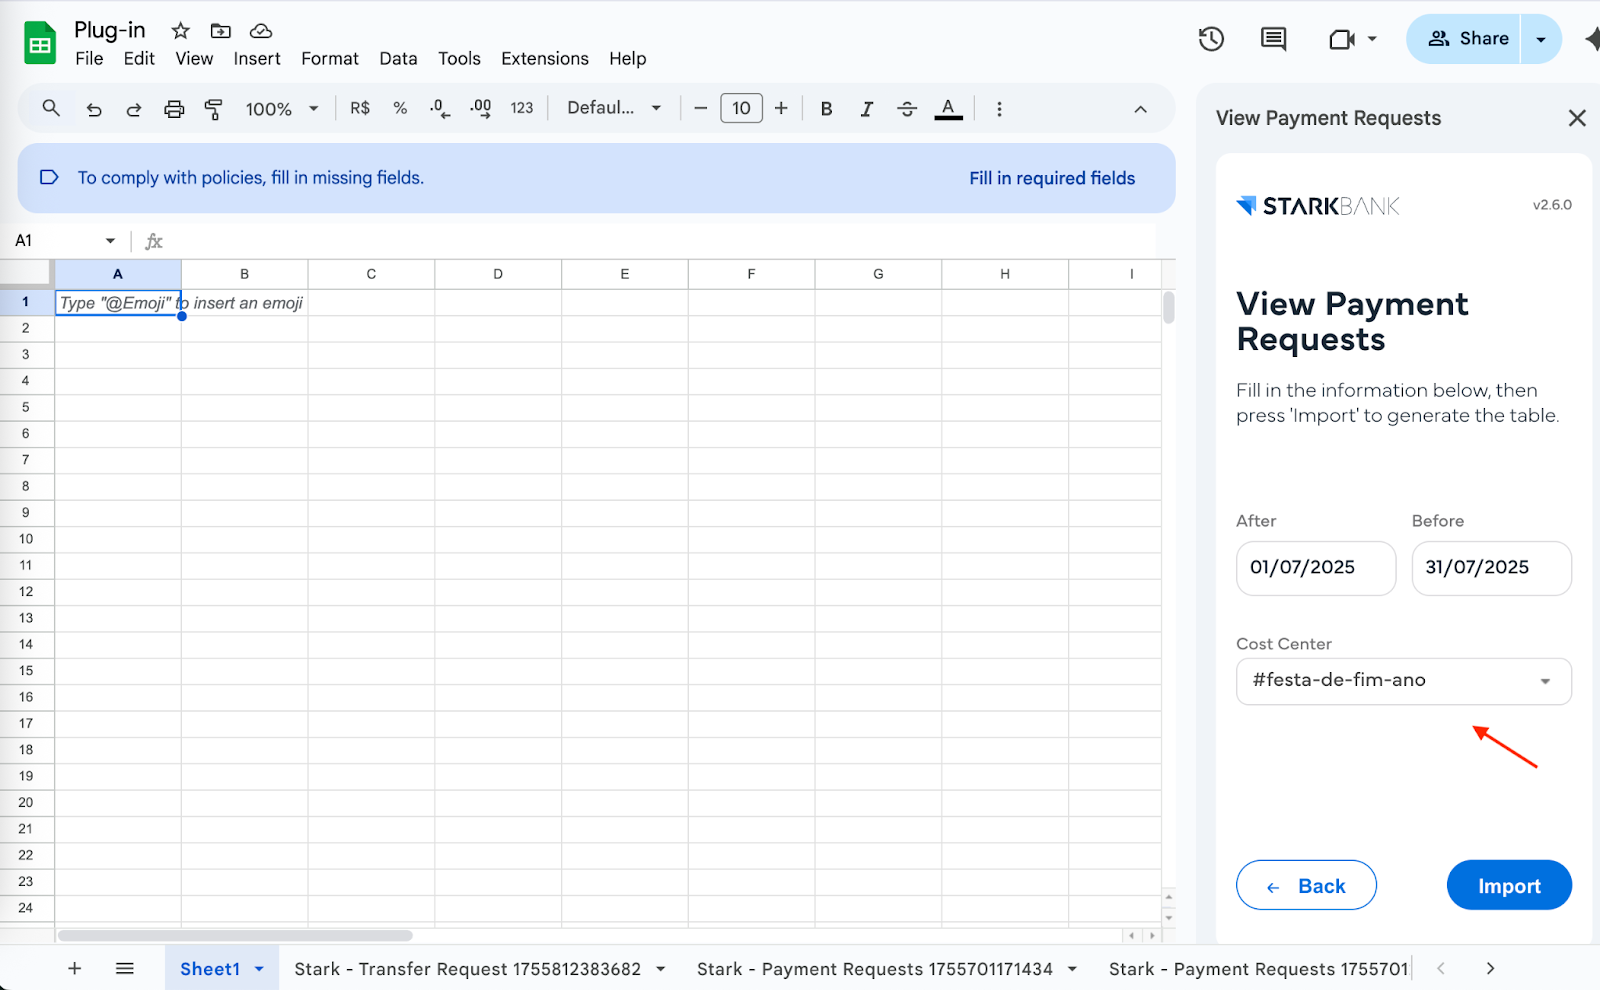Open the text color picker
The width and height of the screenshot is (1600, 990).
[x=948, y=109]
